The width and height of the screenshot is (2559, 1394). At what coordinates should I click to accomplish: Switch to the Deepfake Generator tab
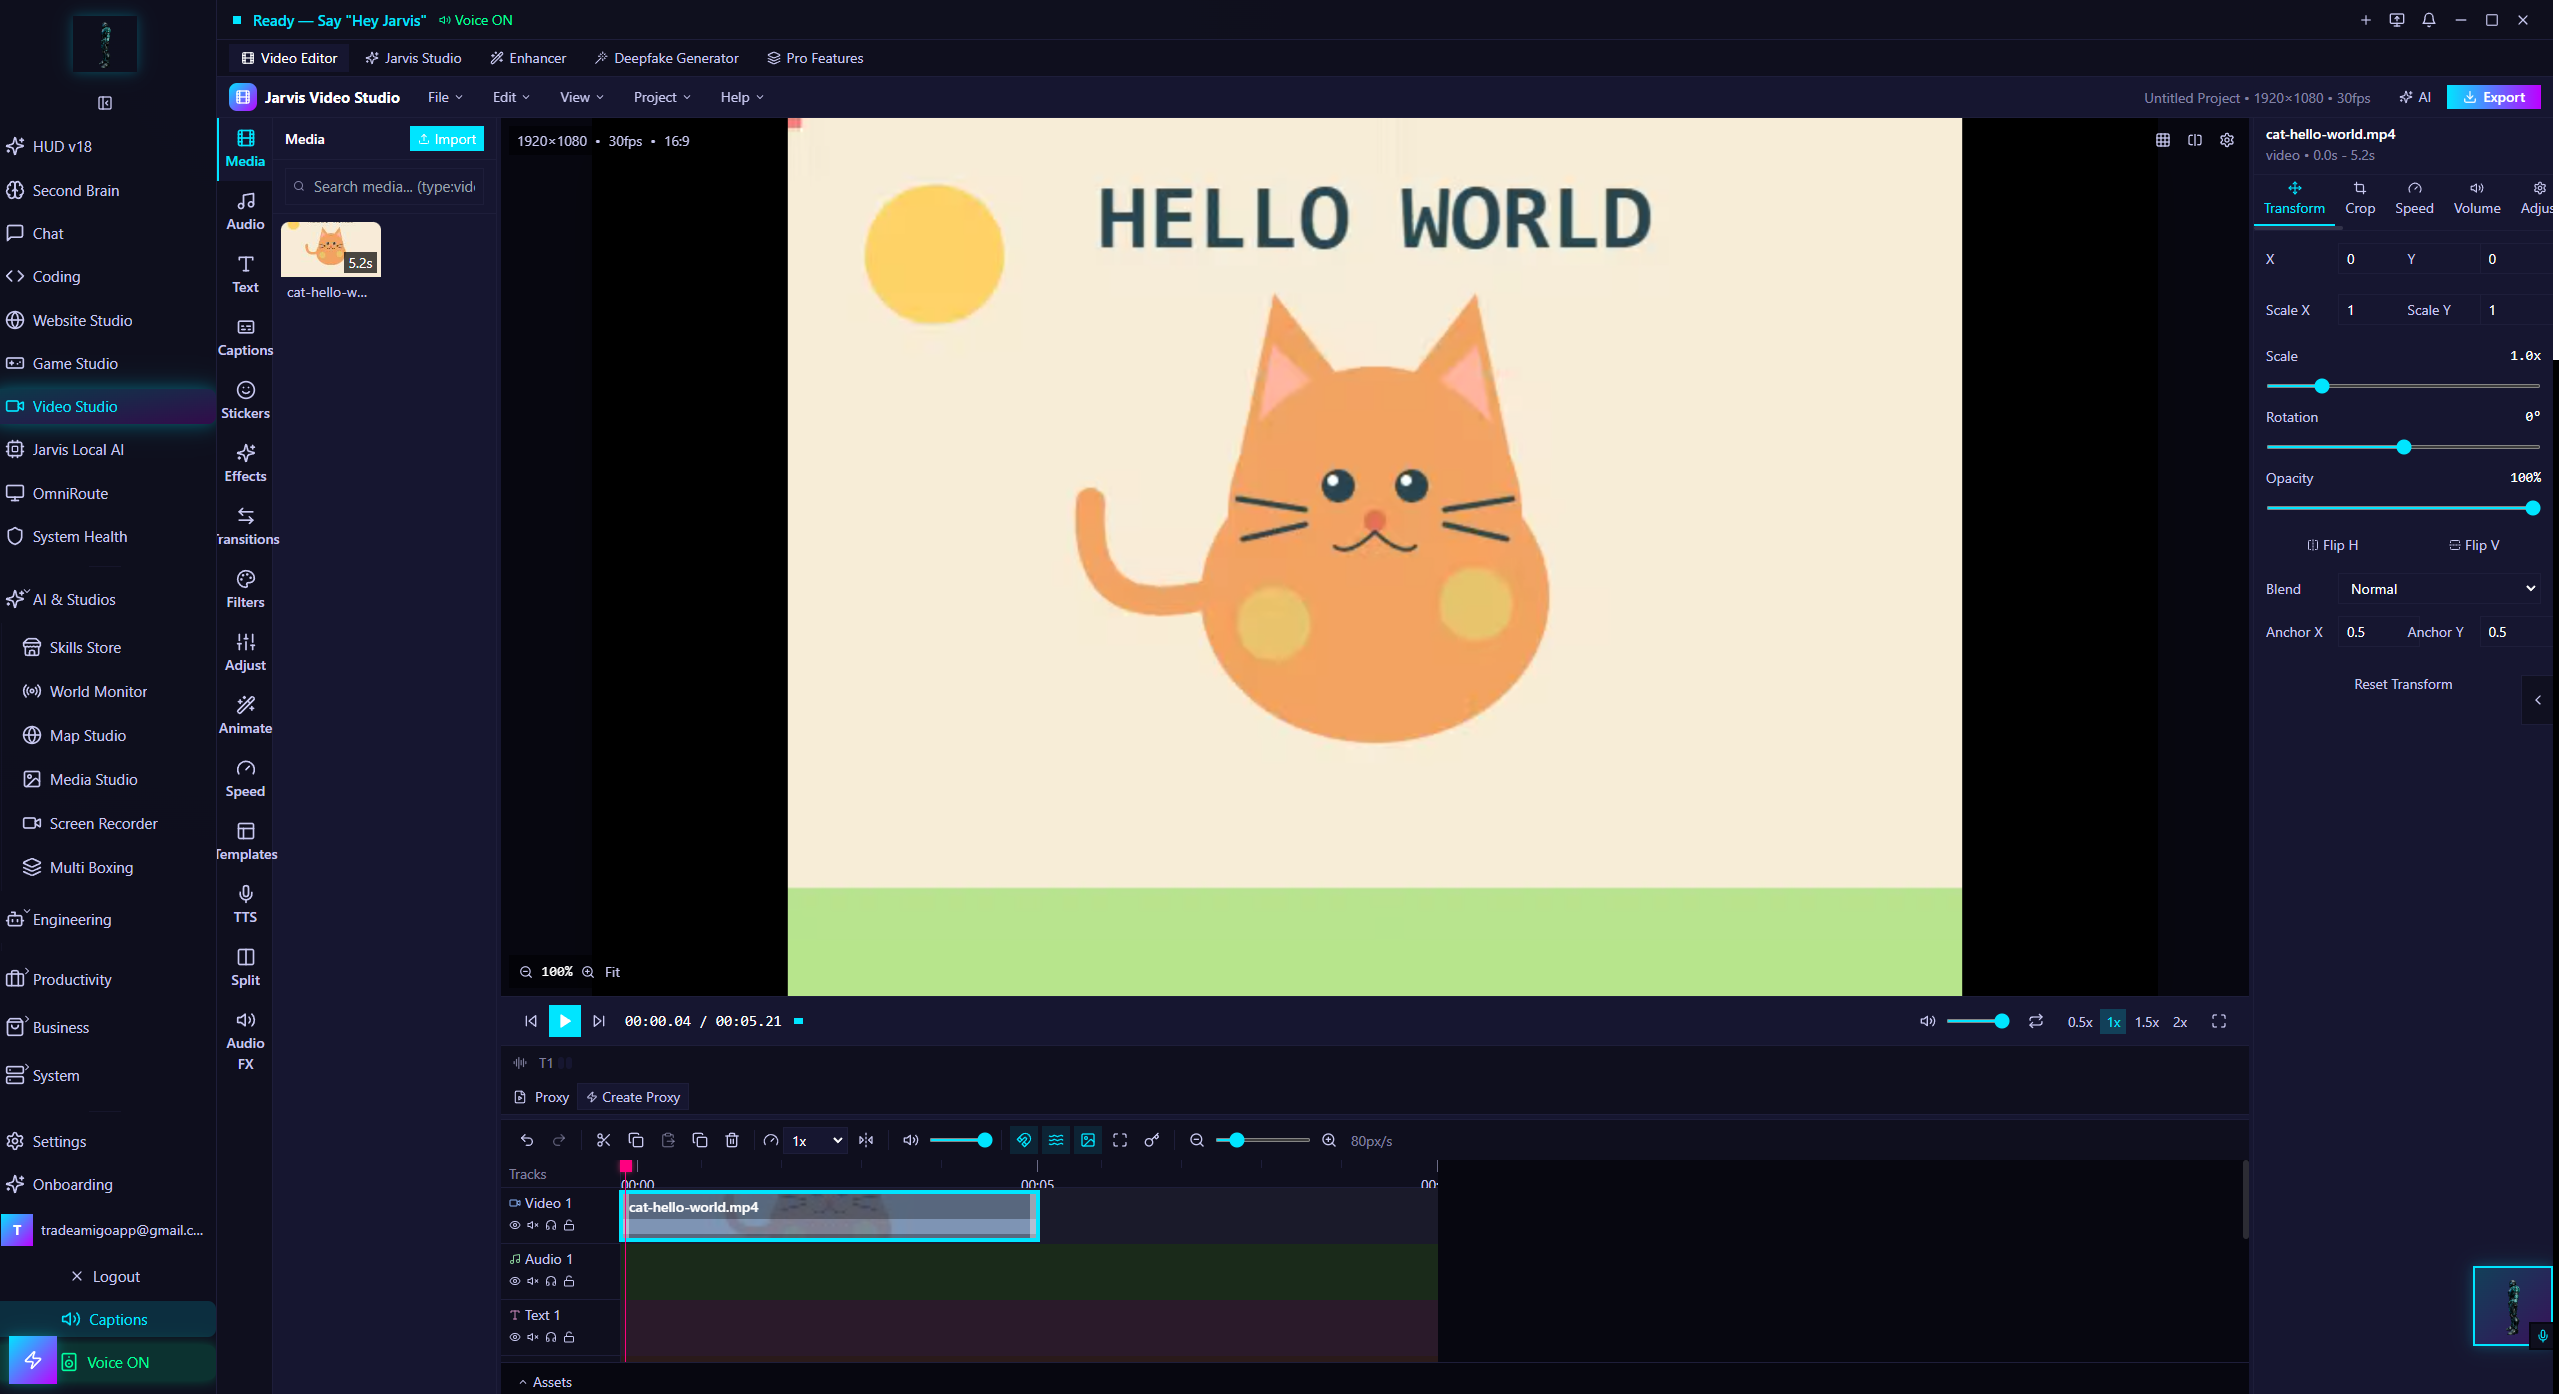coord(666,58)
